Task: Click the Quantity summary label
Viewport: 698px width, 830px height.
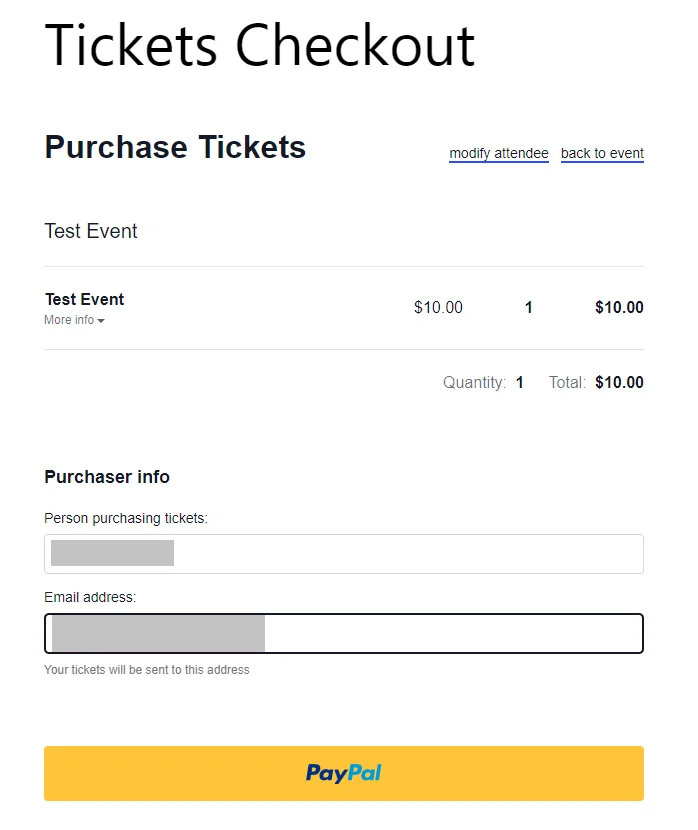Action: 474,382
